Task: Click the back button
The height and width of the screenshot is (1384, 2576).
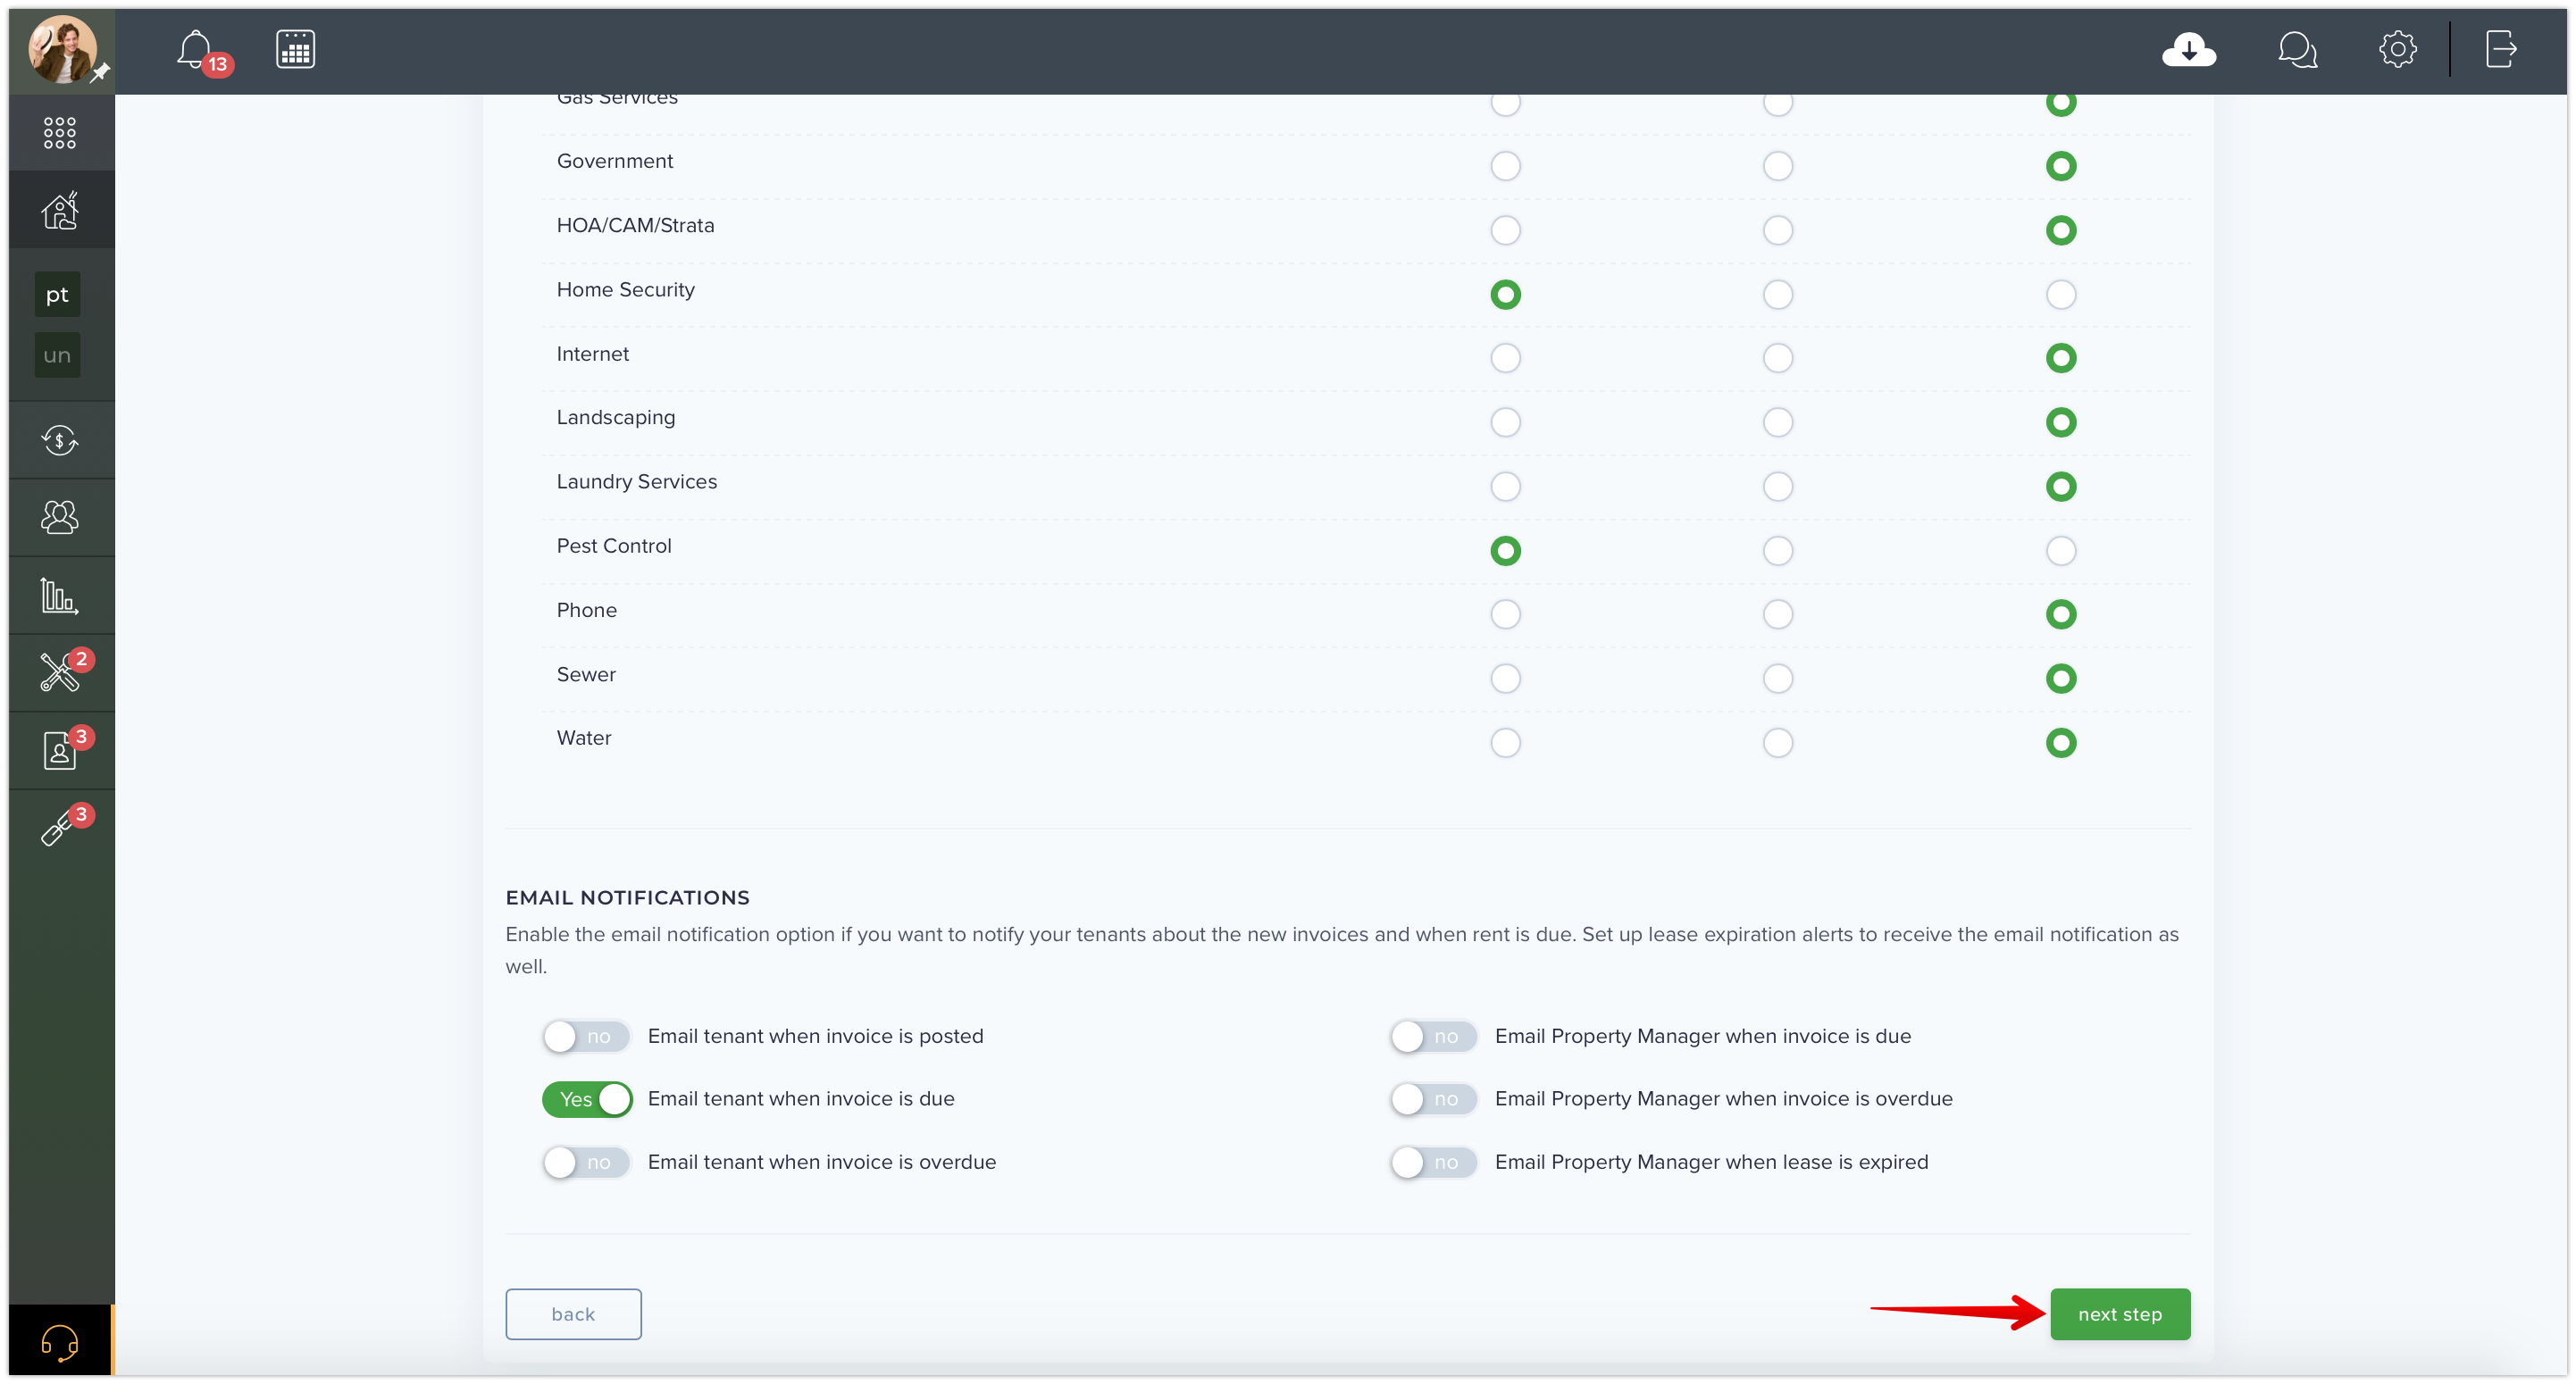Action: (573, 1314)
